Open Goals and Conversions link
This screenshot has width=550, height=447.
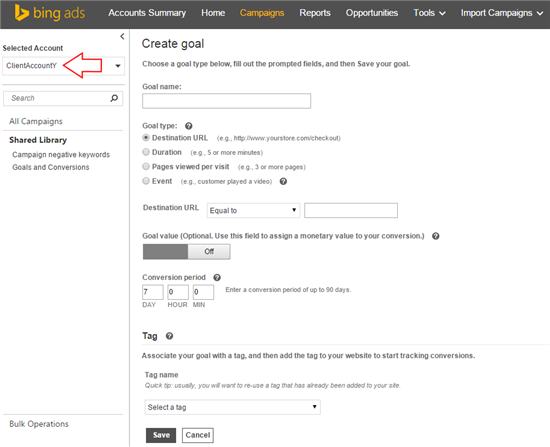tap(51, 167)
